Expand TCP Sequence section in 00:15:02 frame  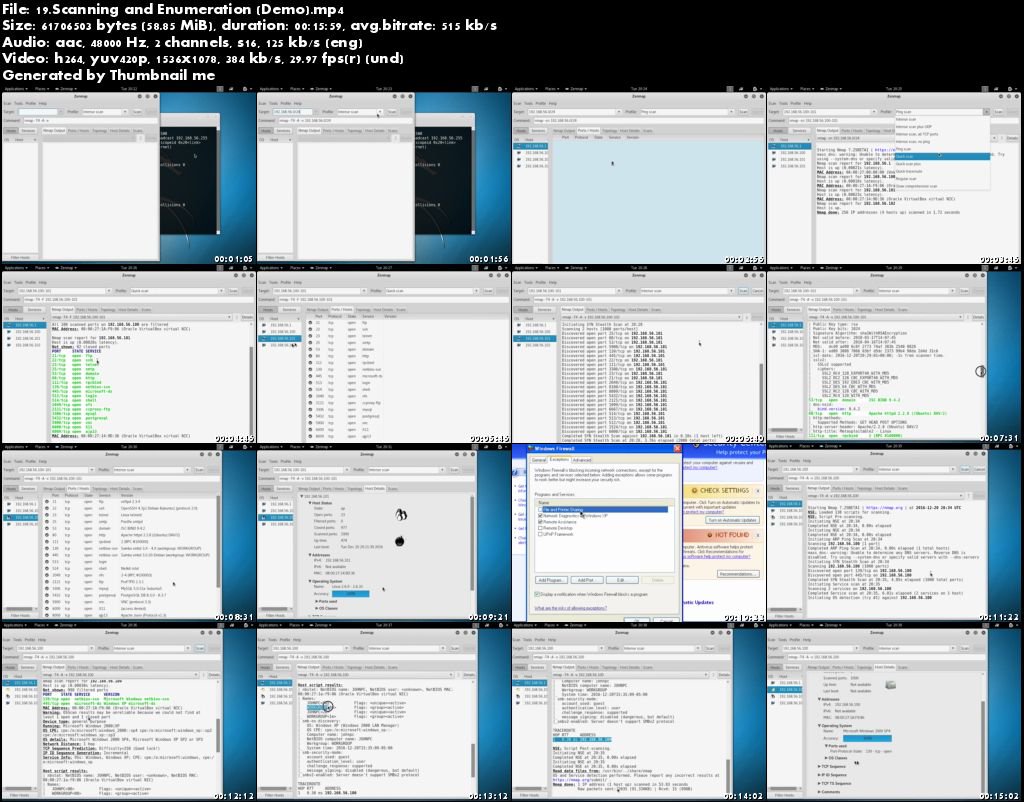819,766
